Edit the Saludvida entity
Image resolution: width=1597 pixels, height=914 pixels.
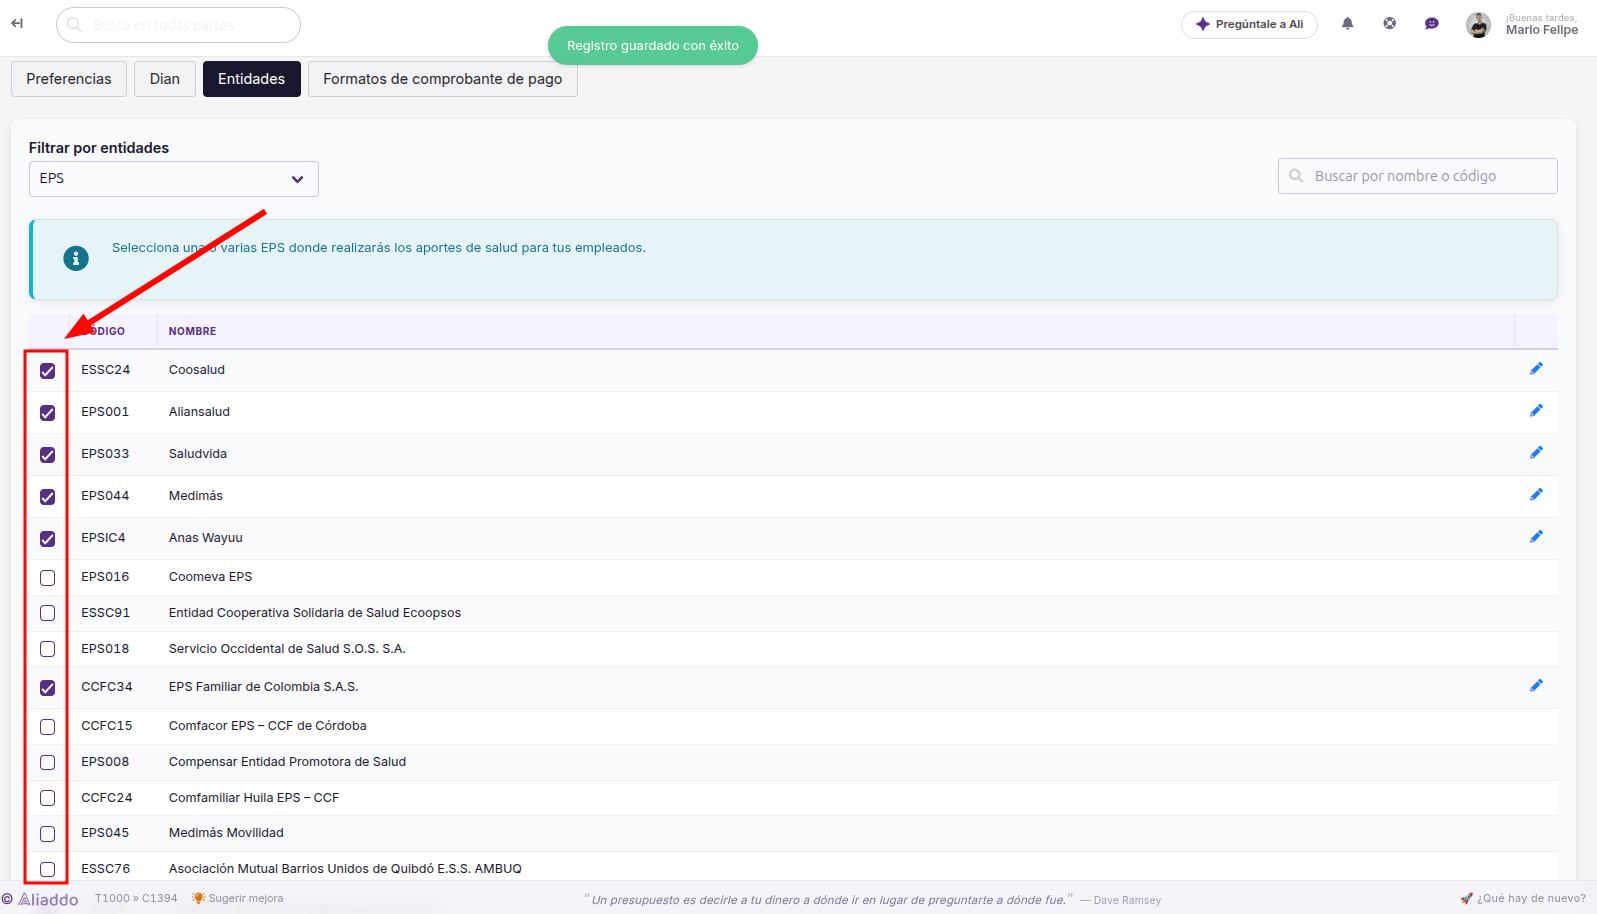pyautogui.click(x=1536, y=453)
